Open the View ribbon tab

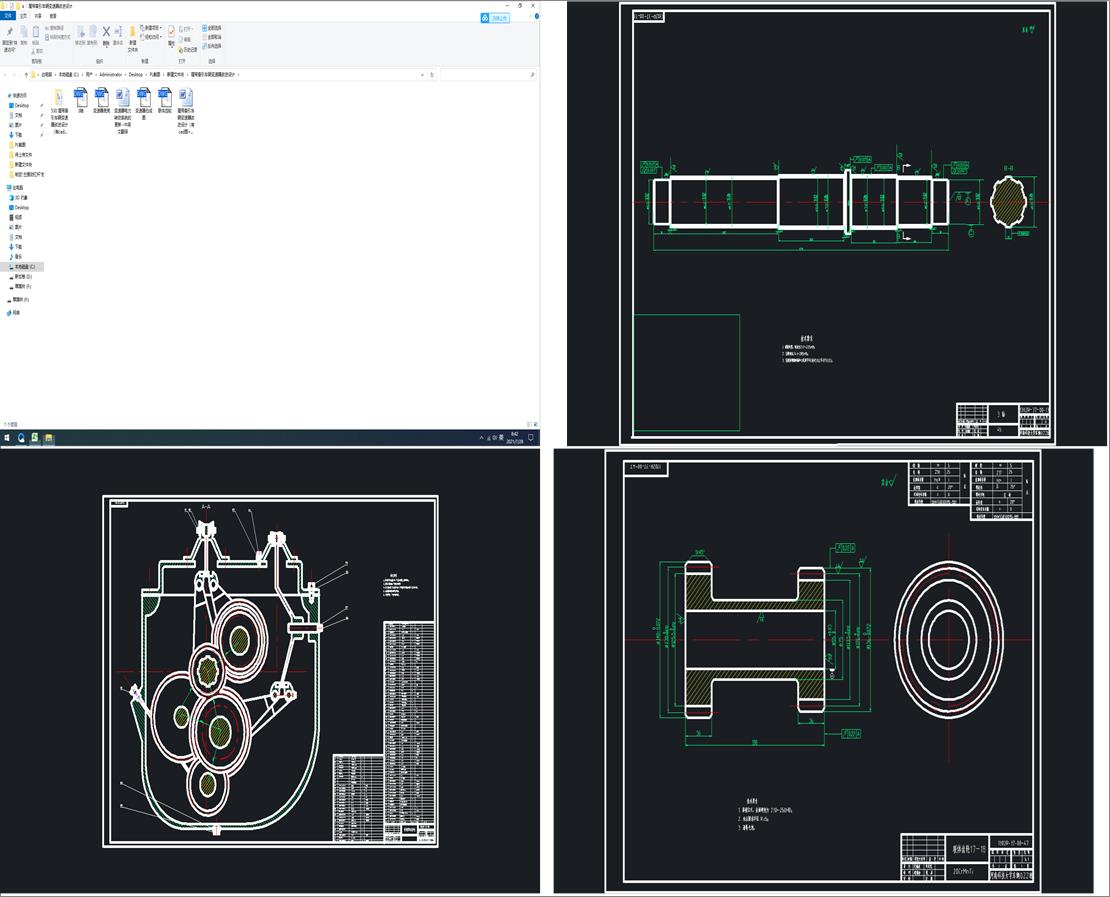coord(53,16)
